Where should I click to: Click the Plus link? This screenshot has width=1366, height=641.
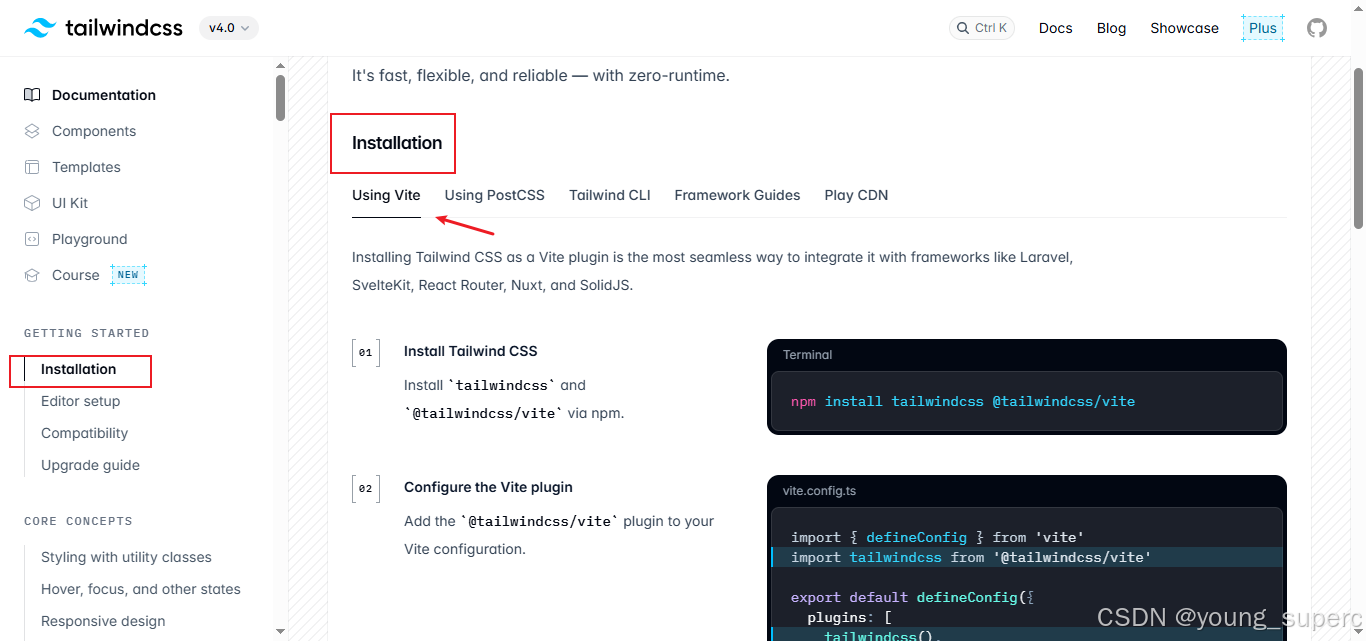1263,28
